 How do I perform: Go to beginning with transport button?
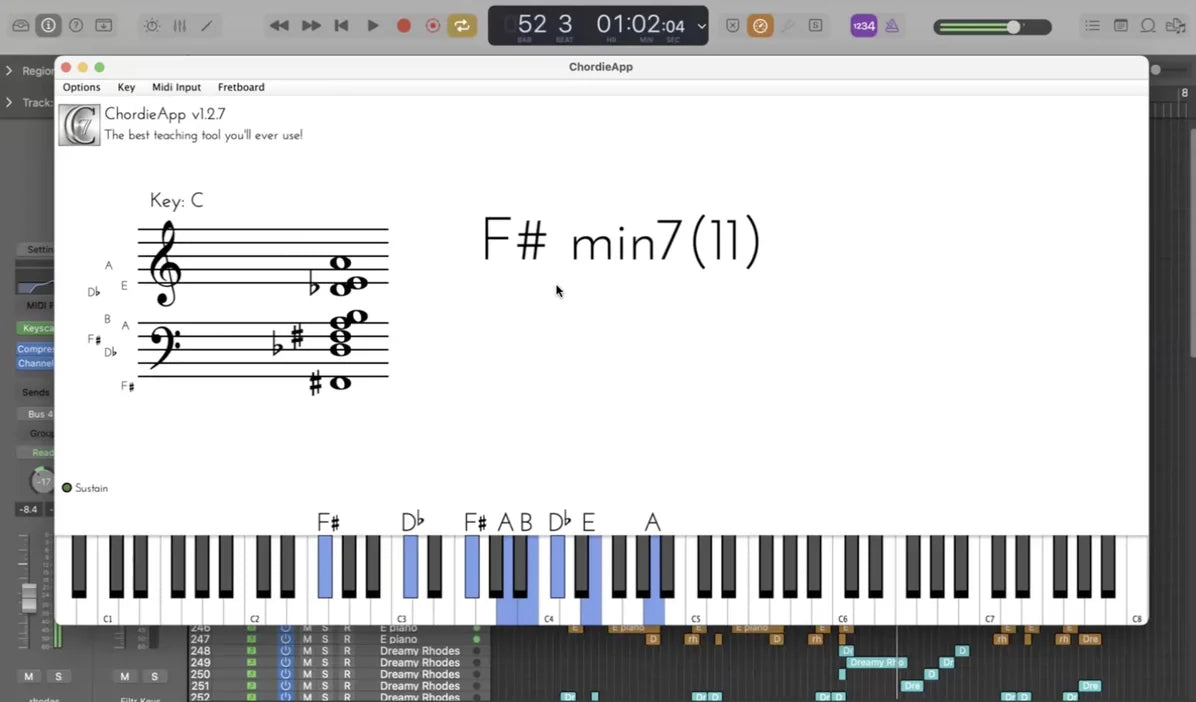pyautogui.click(x=341, y=26)
